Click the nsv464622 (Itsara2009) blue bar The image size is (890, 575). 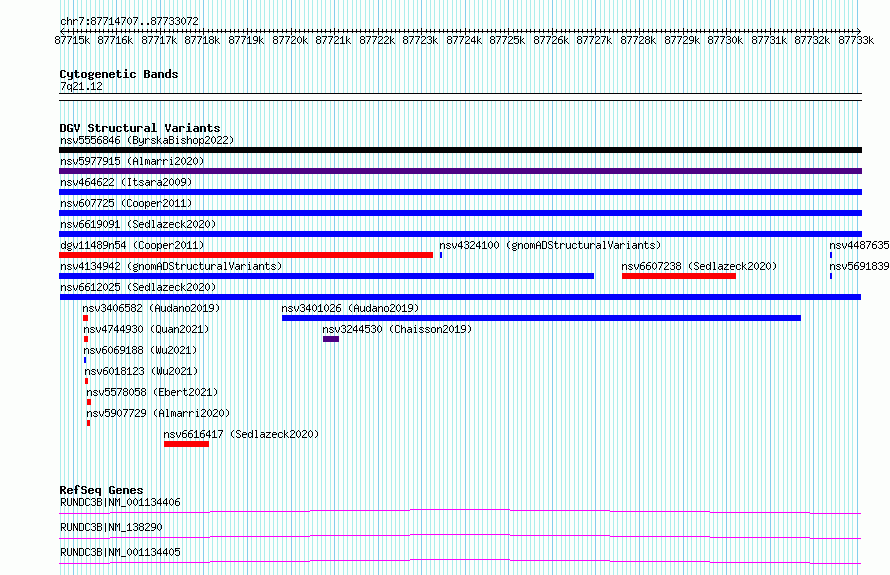tap(460, 192)
